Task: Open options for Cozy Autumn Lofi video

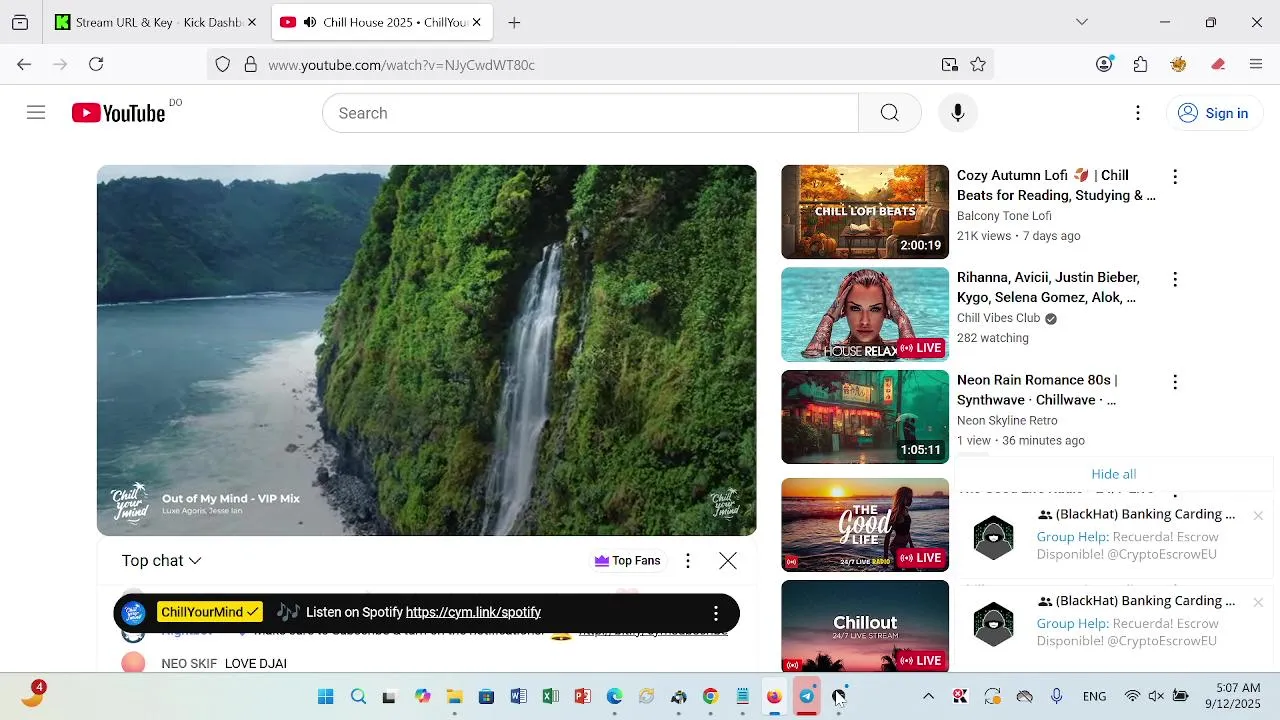Action: [1175, 177]
